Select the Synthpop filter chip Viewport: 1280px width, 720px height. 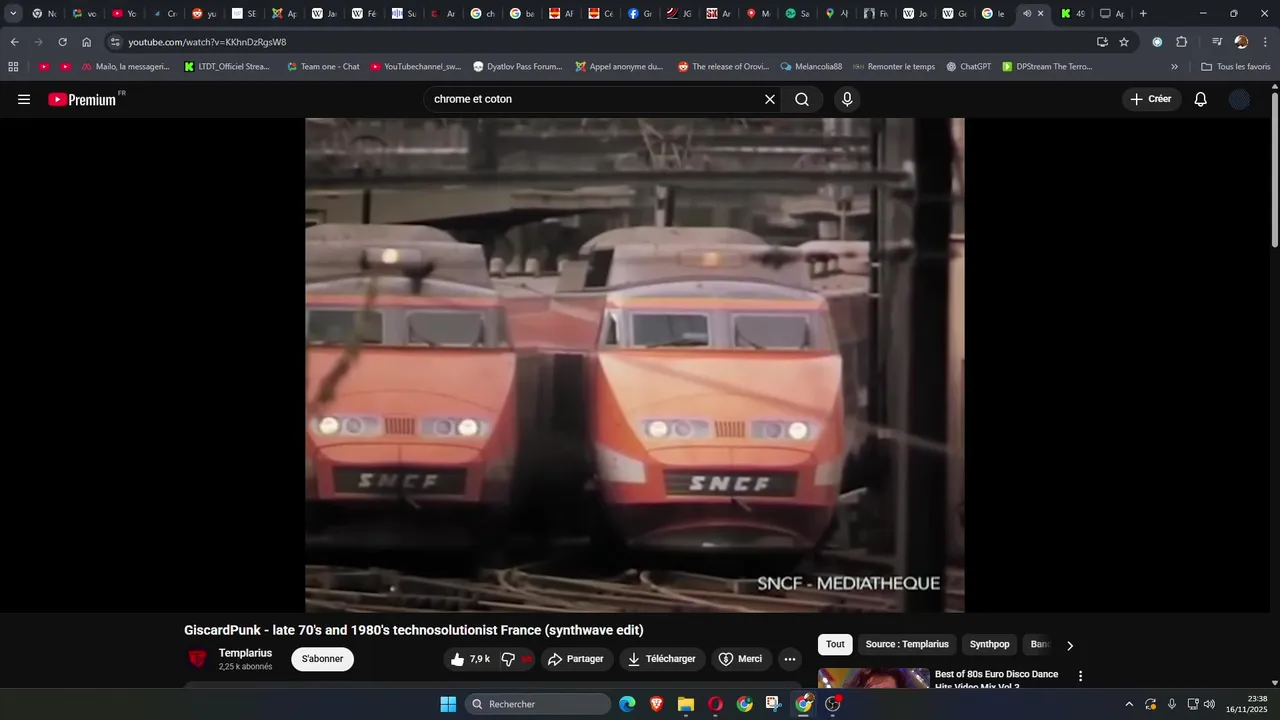pyautogui.click(x=990, y=645)
